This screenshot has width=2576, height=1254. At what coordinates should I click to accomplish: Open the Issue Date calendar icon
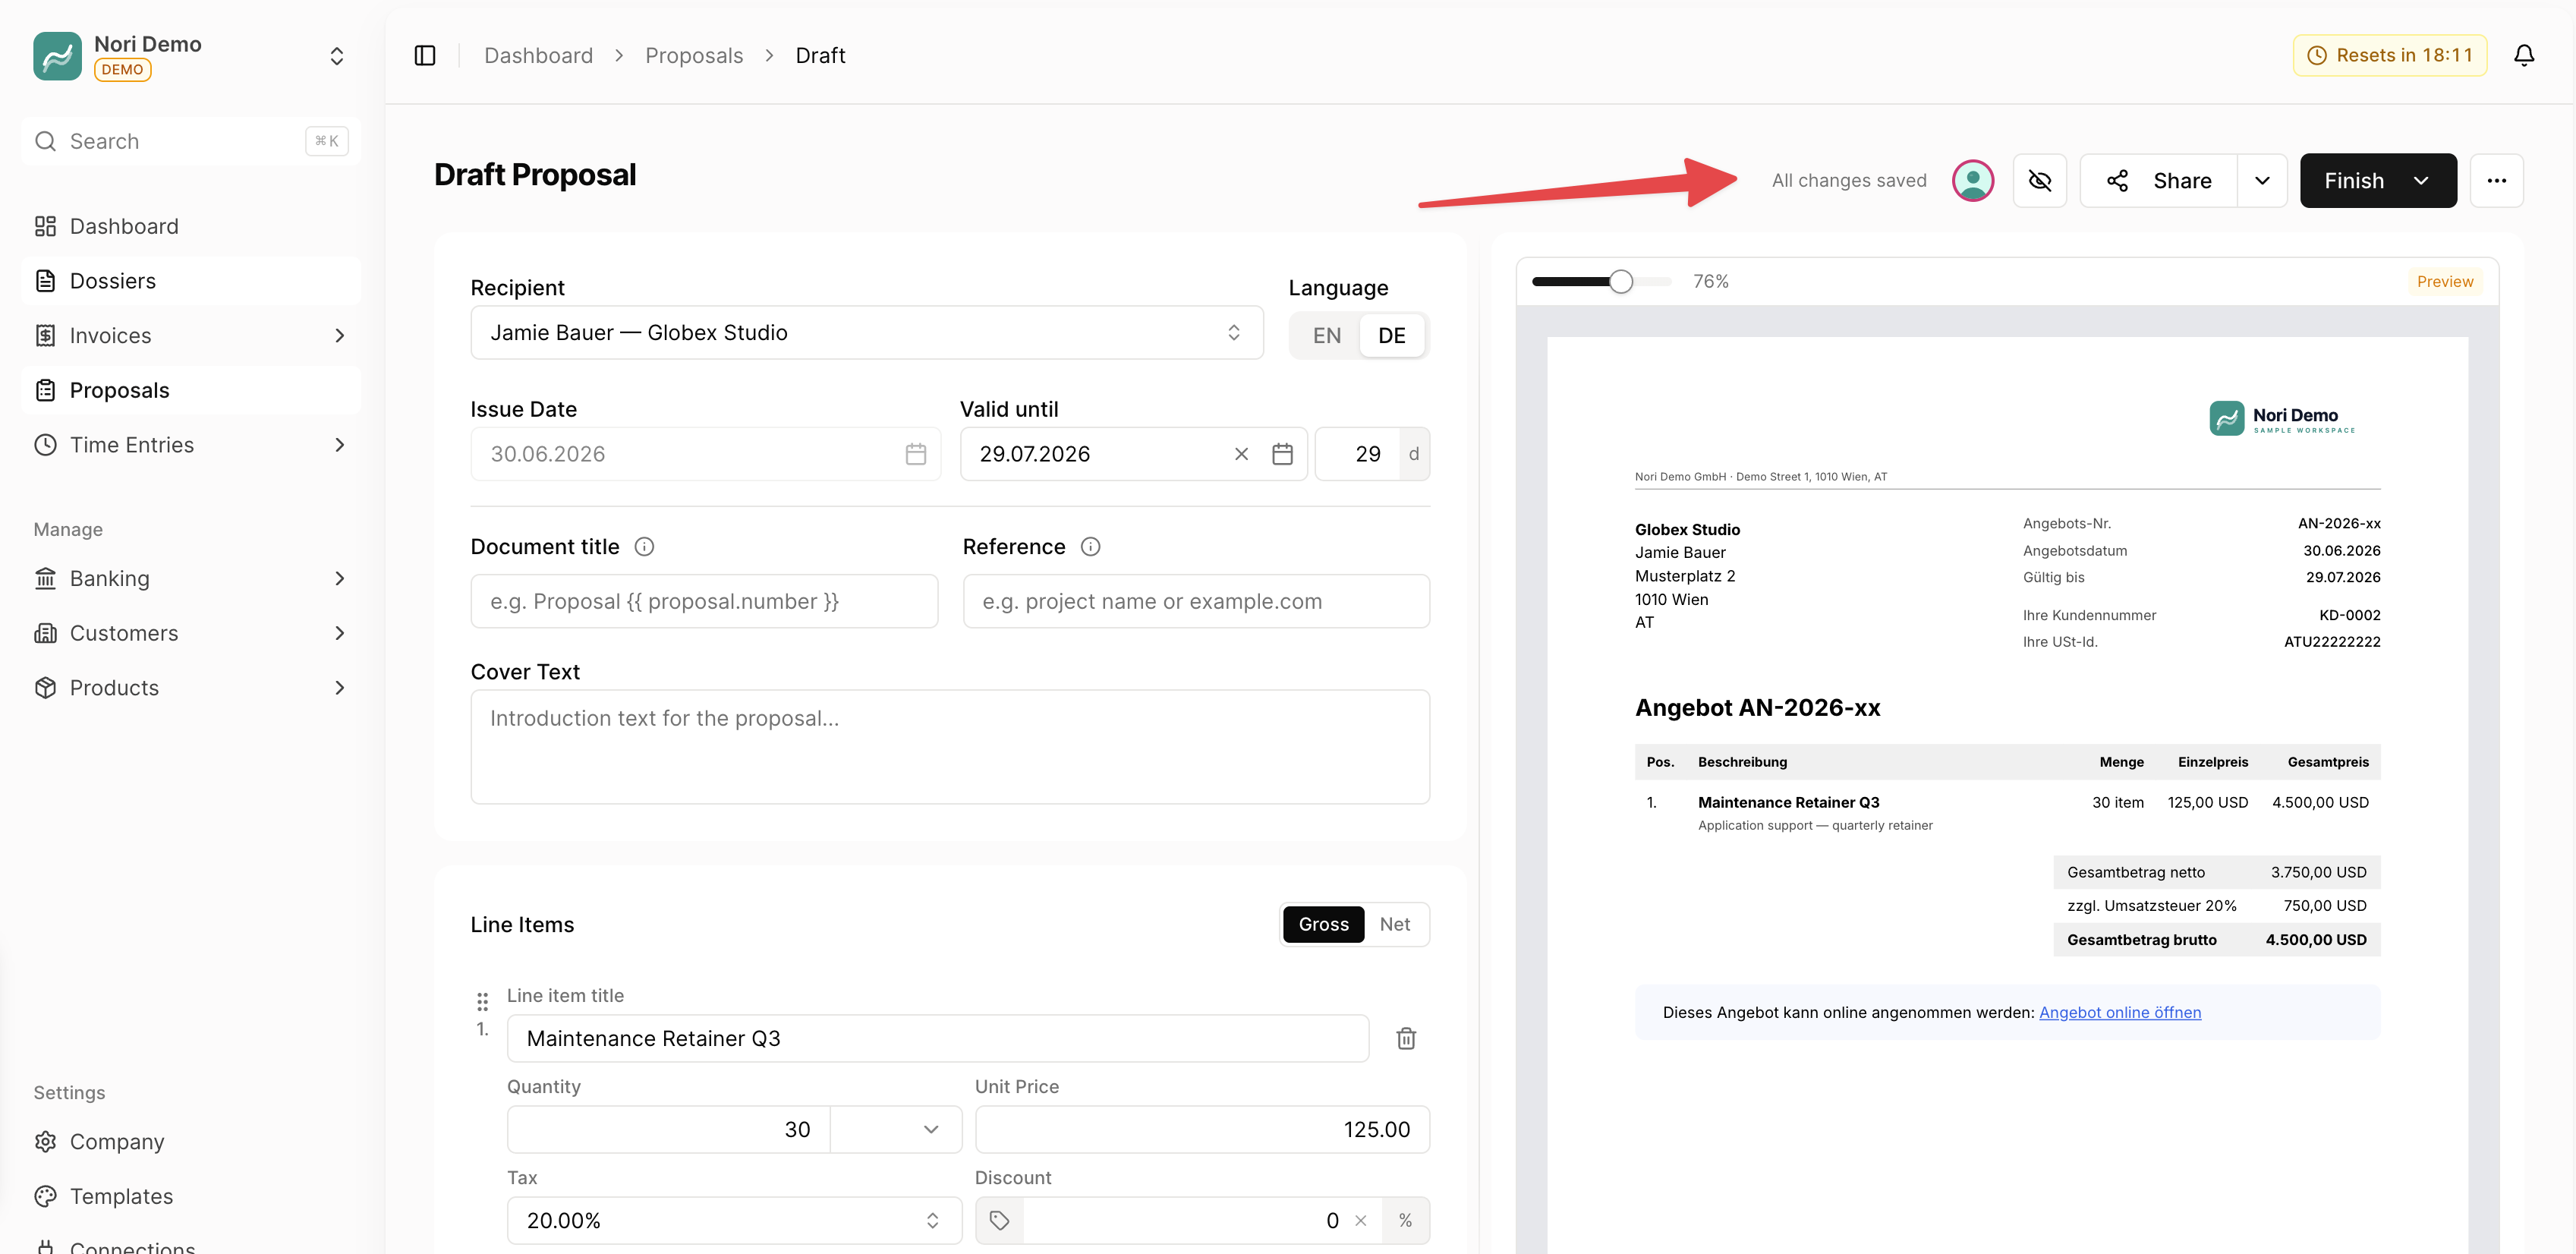(x=916, y=454)
